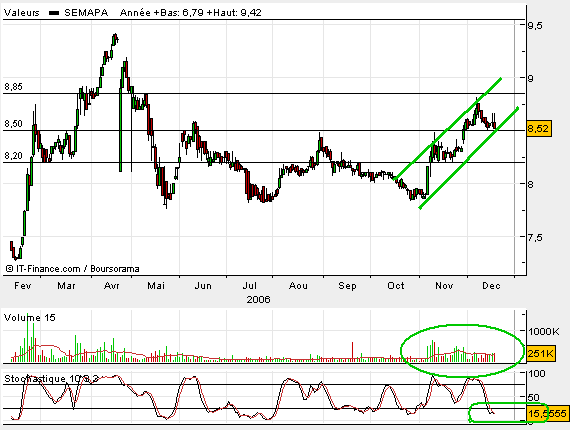Click the 'Avr' month axis label
Screen dimensions: 570x430
112,286
